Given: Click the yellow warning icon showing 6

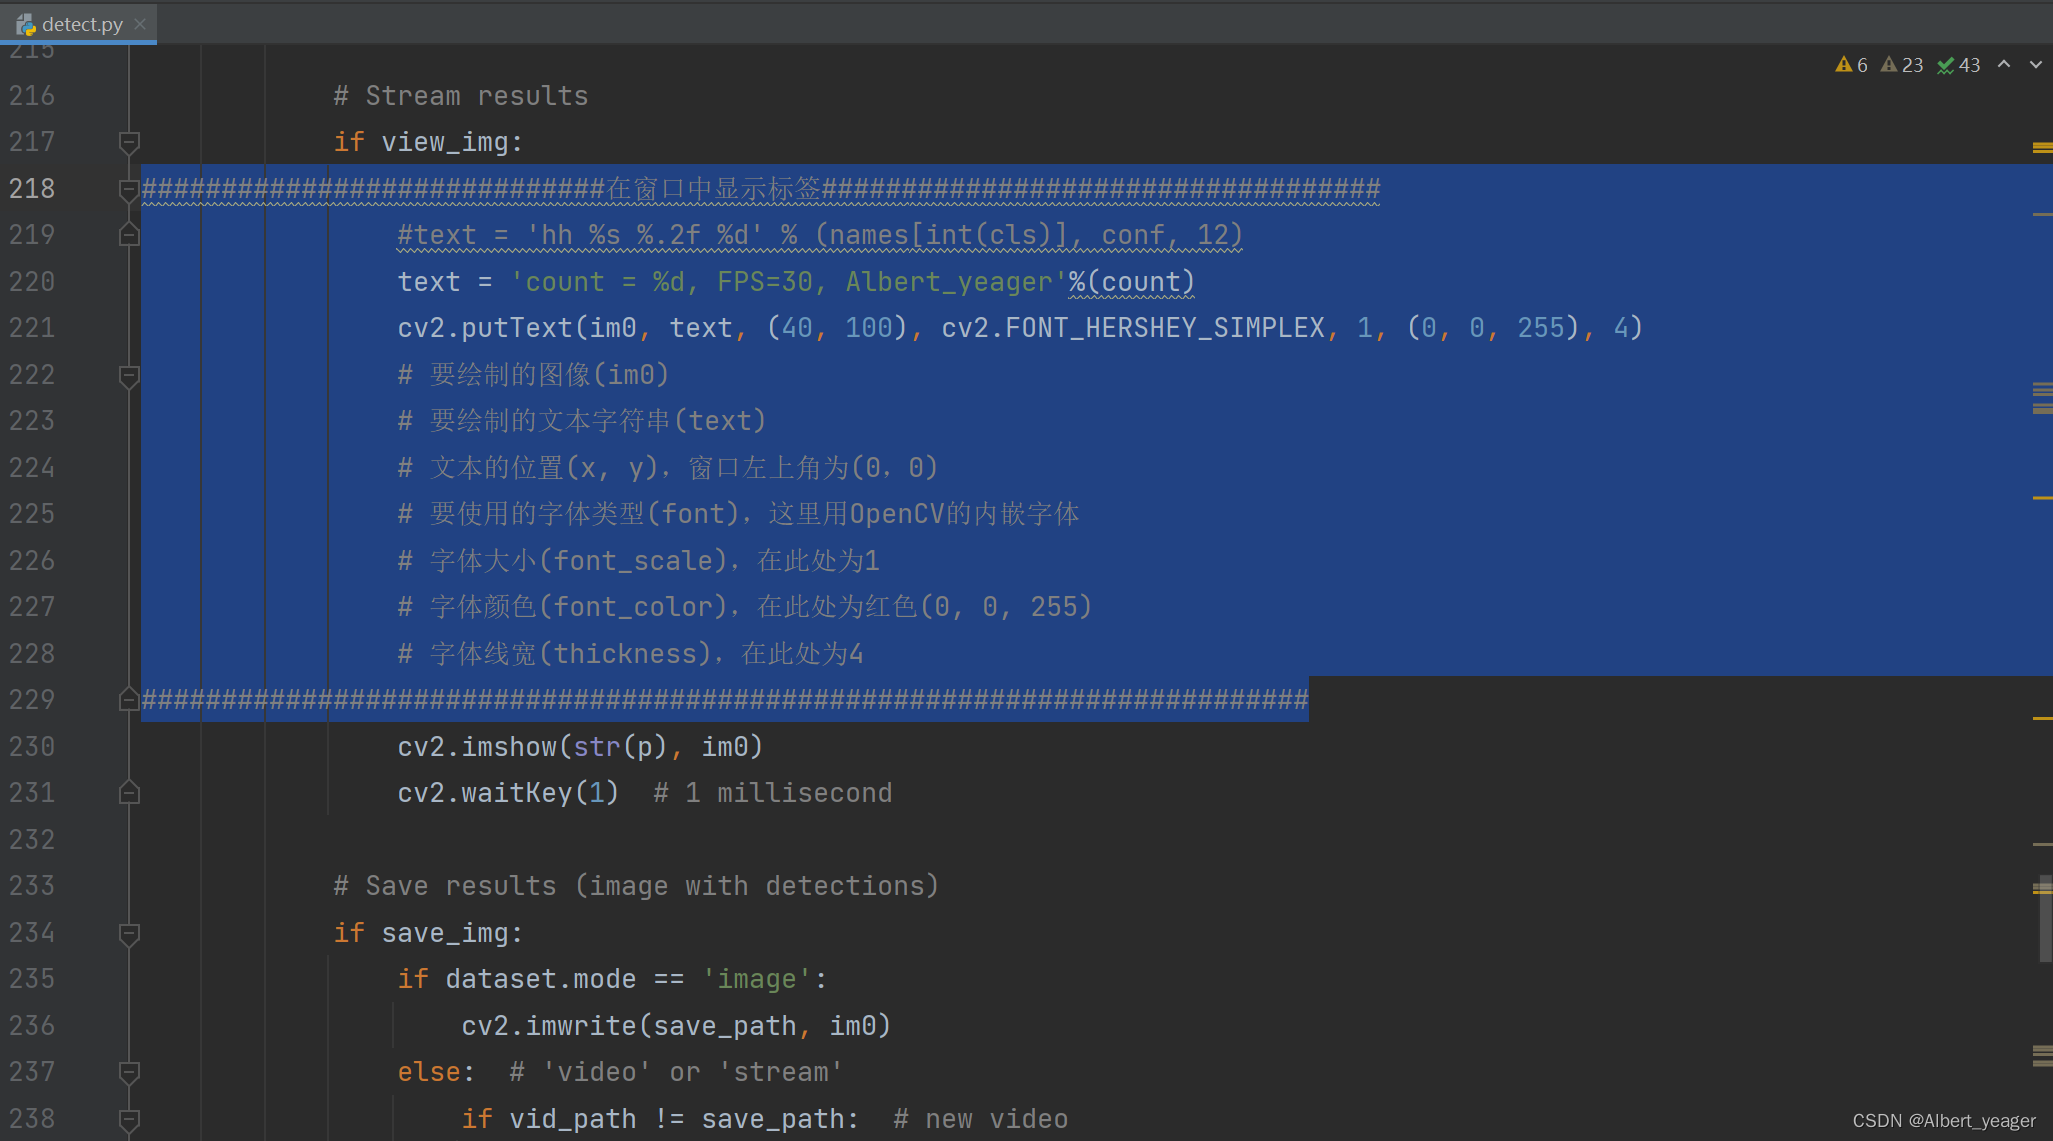Looking at the screenshot, I should coord(1844,65).
